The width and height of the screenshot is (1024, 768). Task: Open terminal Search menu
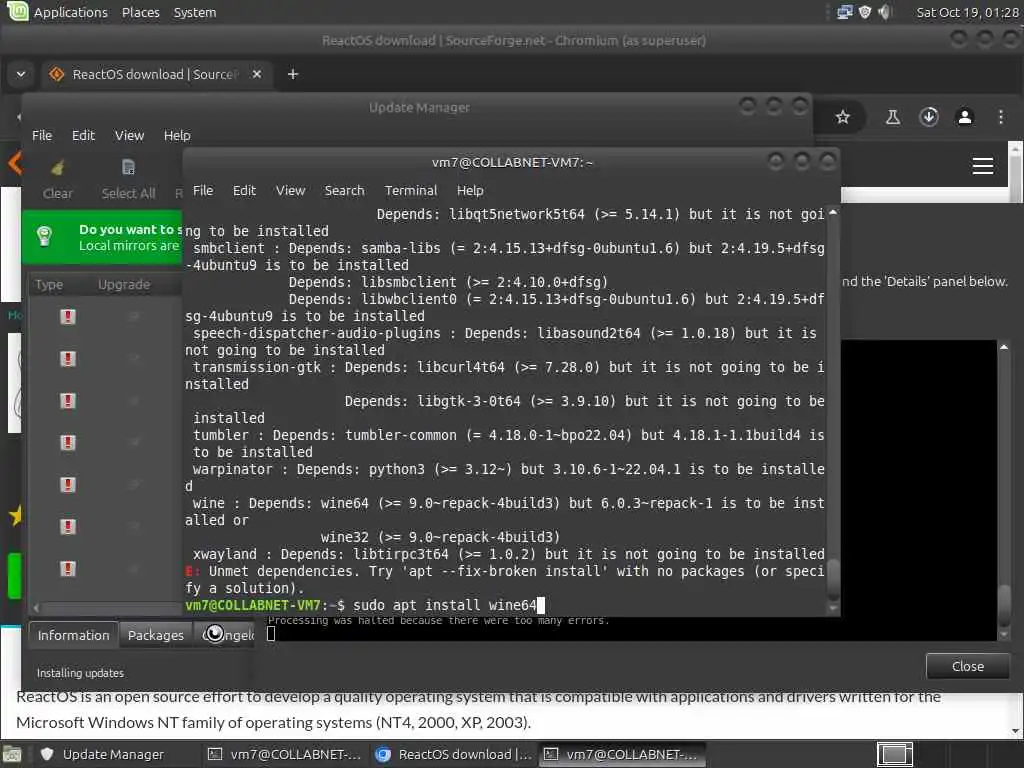(x=344, y=191)
